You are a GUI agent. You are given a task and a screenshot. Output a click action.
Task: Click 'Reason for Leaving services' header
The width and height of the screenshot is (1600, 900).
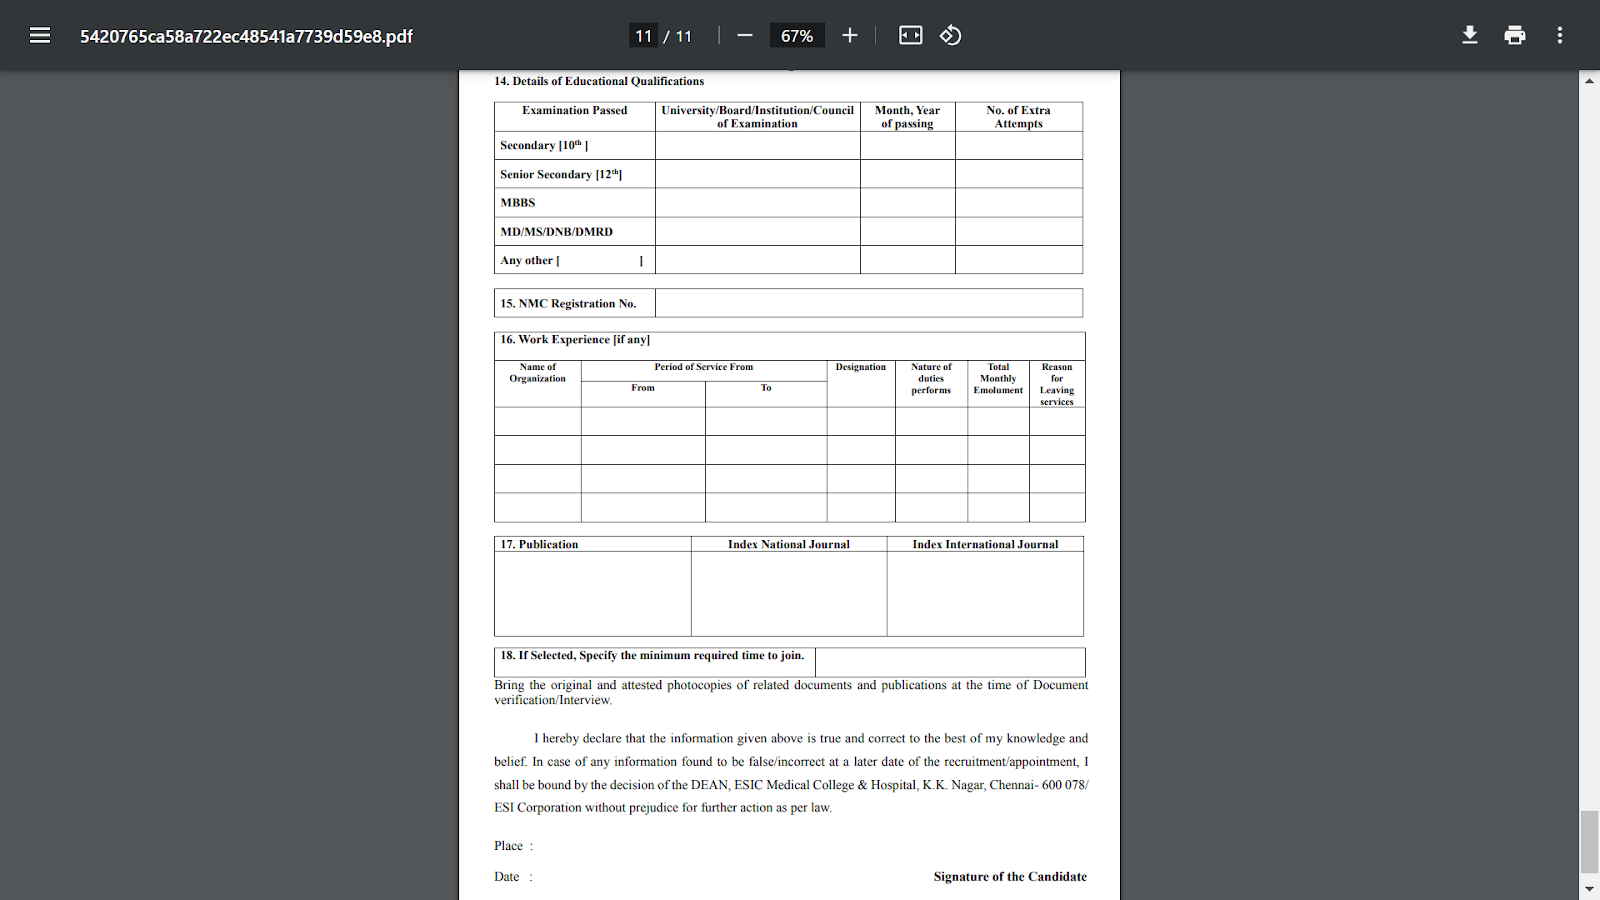[x=1057, y=384]
